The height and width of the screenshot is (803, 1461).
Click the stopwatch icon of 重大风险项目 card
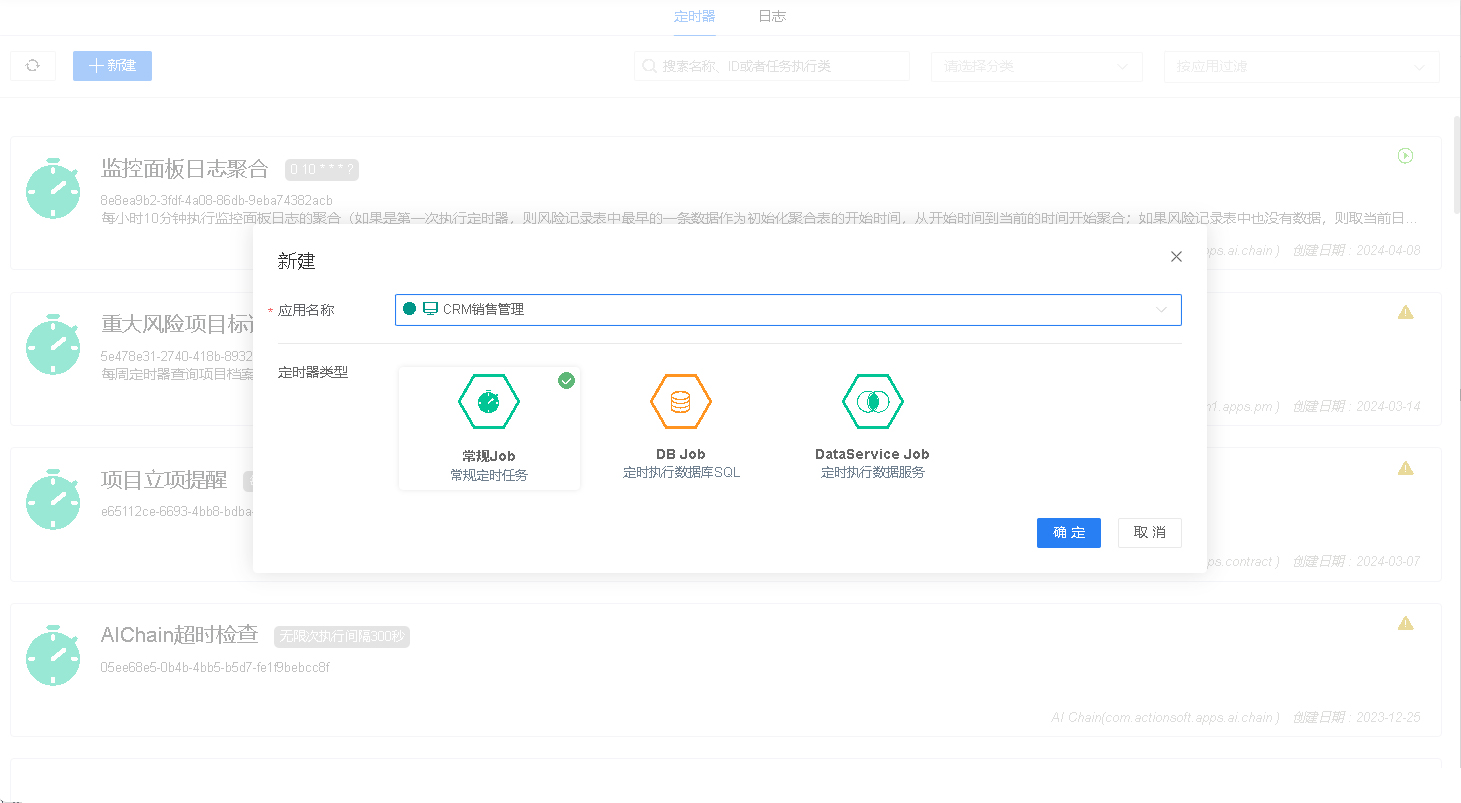coord(53,344)
